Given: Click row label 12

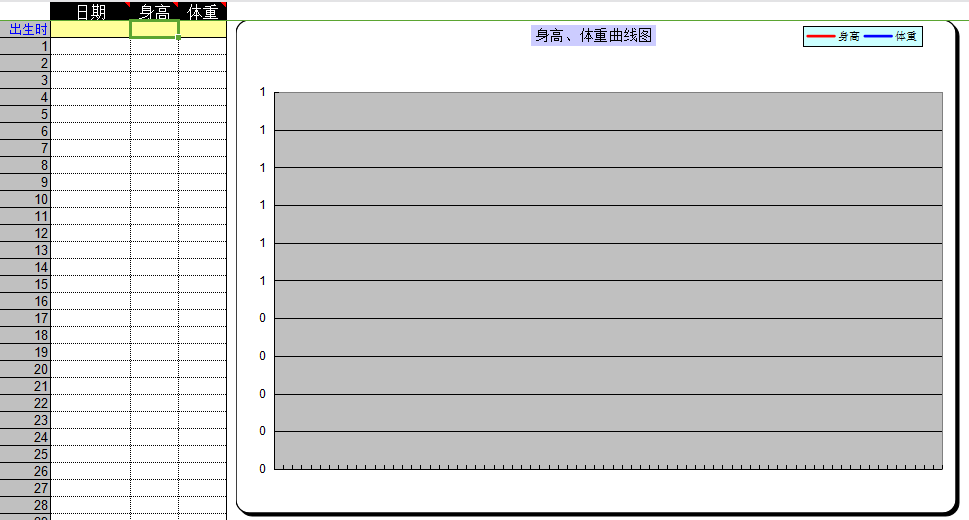Looking at the screenshot, I should coord(25,233).
